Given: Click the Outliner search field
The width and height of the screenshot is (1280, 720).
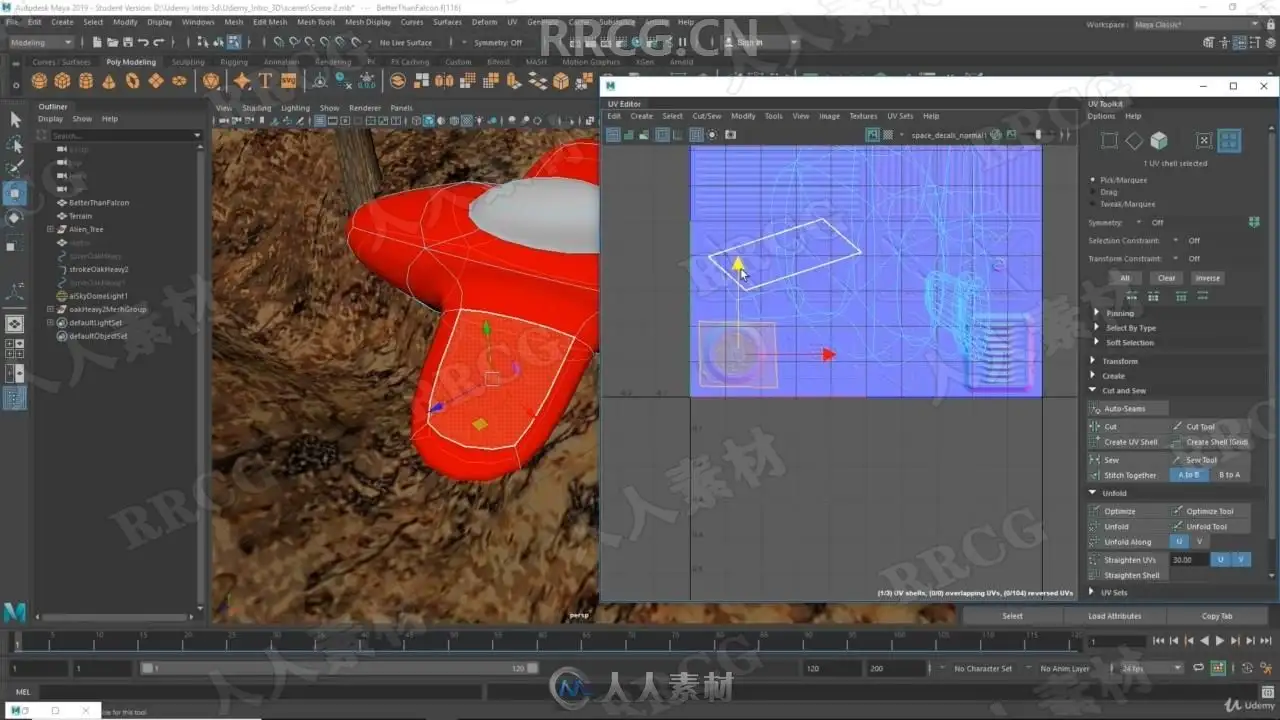Looking at the screenshot, I should [x=120, y=135].
